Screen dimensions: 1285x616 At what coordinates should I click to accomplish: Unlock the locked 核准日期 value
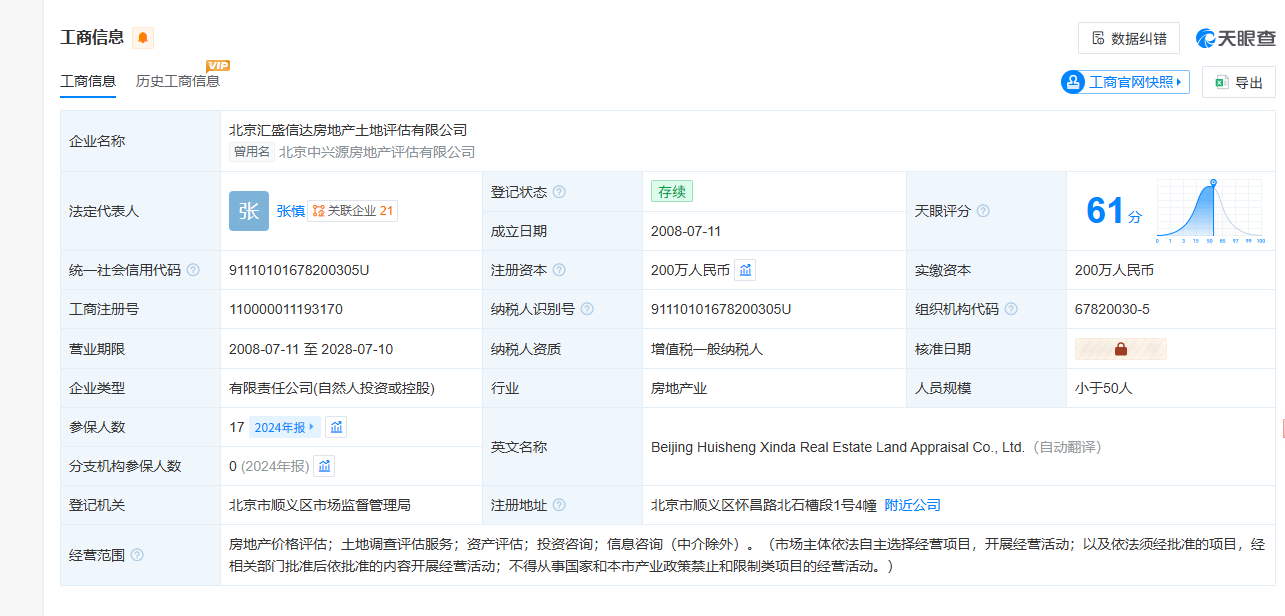[1121, 349]
